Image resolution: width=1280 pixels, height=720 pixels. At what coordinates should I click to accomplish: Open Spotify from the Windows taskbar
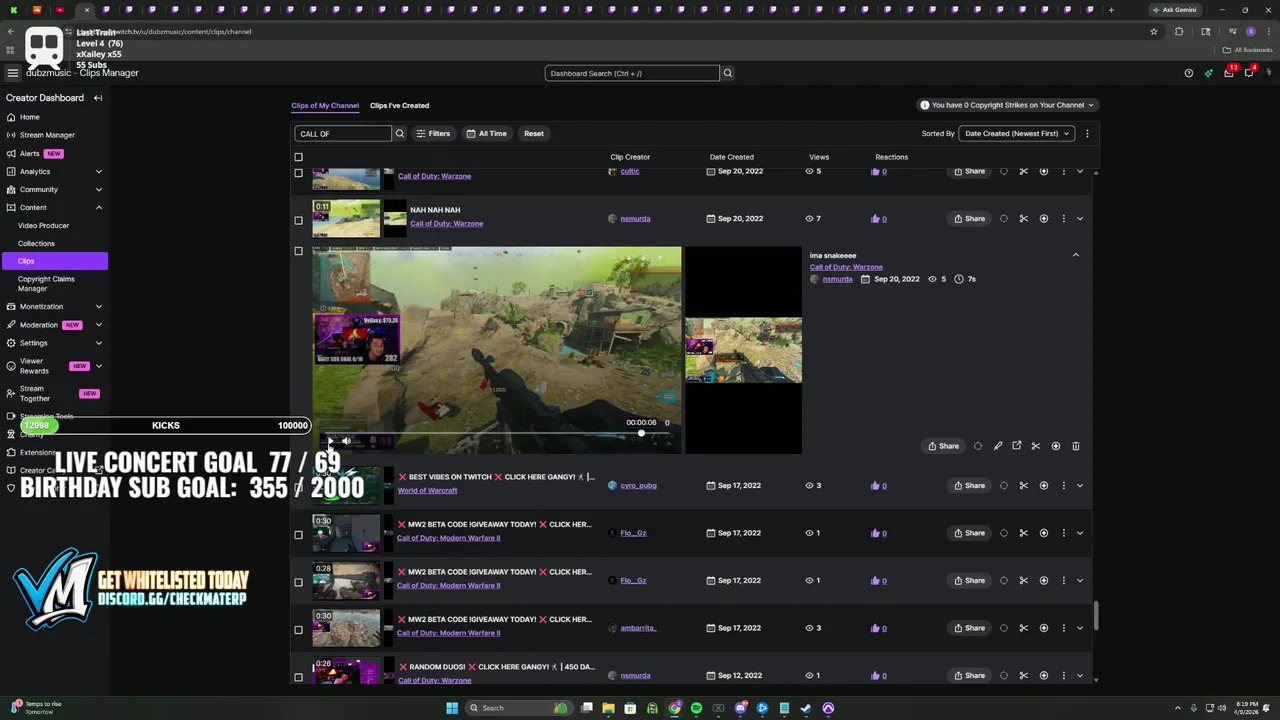point(697,708)
